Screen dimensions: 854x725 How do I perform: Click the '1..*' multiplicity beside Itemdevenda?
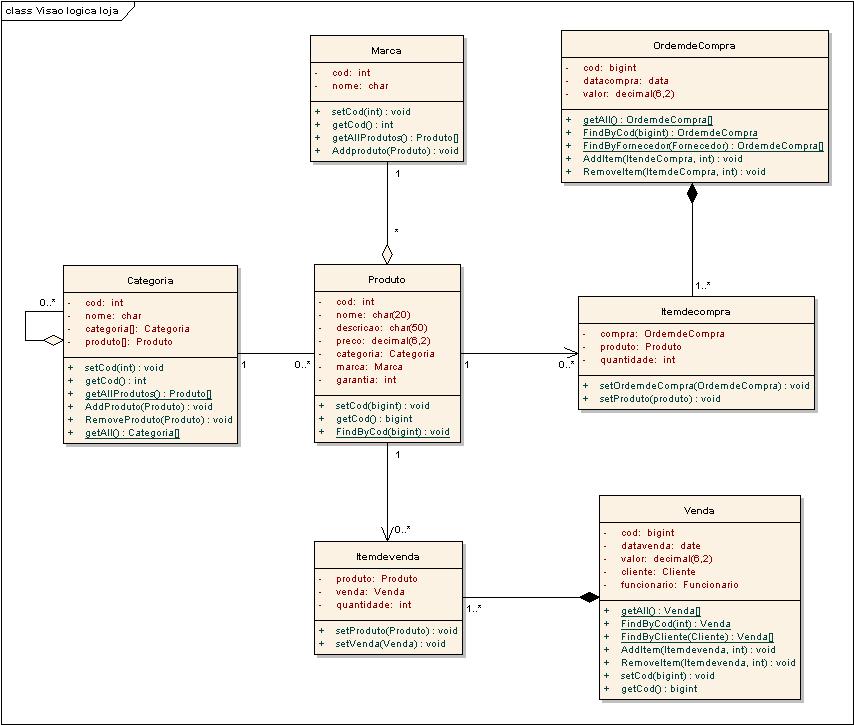pos(474,608)
